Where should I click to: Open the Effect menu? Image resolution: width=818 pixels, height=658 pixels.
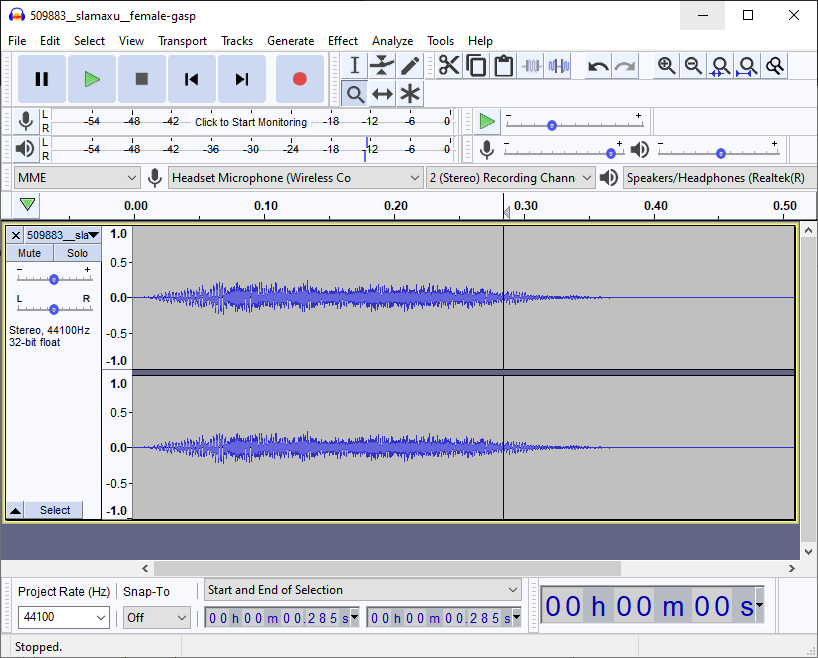tap(343, 41)
